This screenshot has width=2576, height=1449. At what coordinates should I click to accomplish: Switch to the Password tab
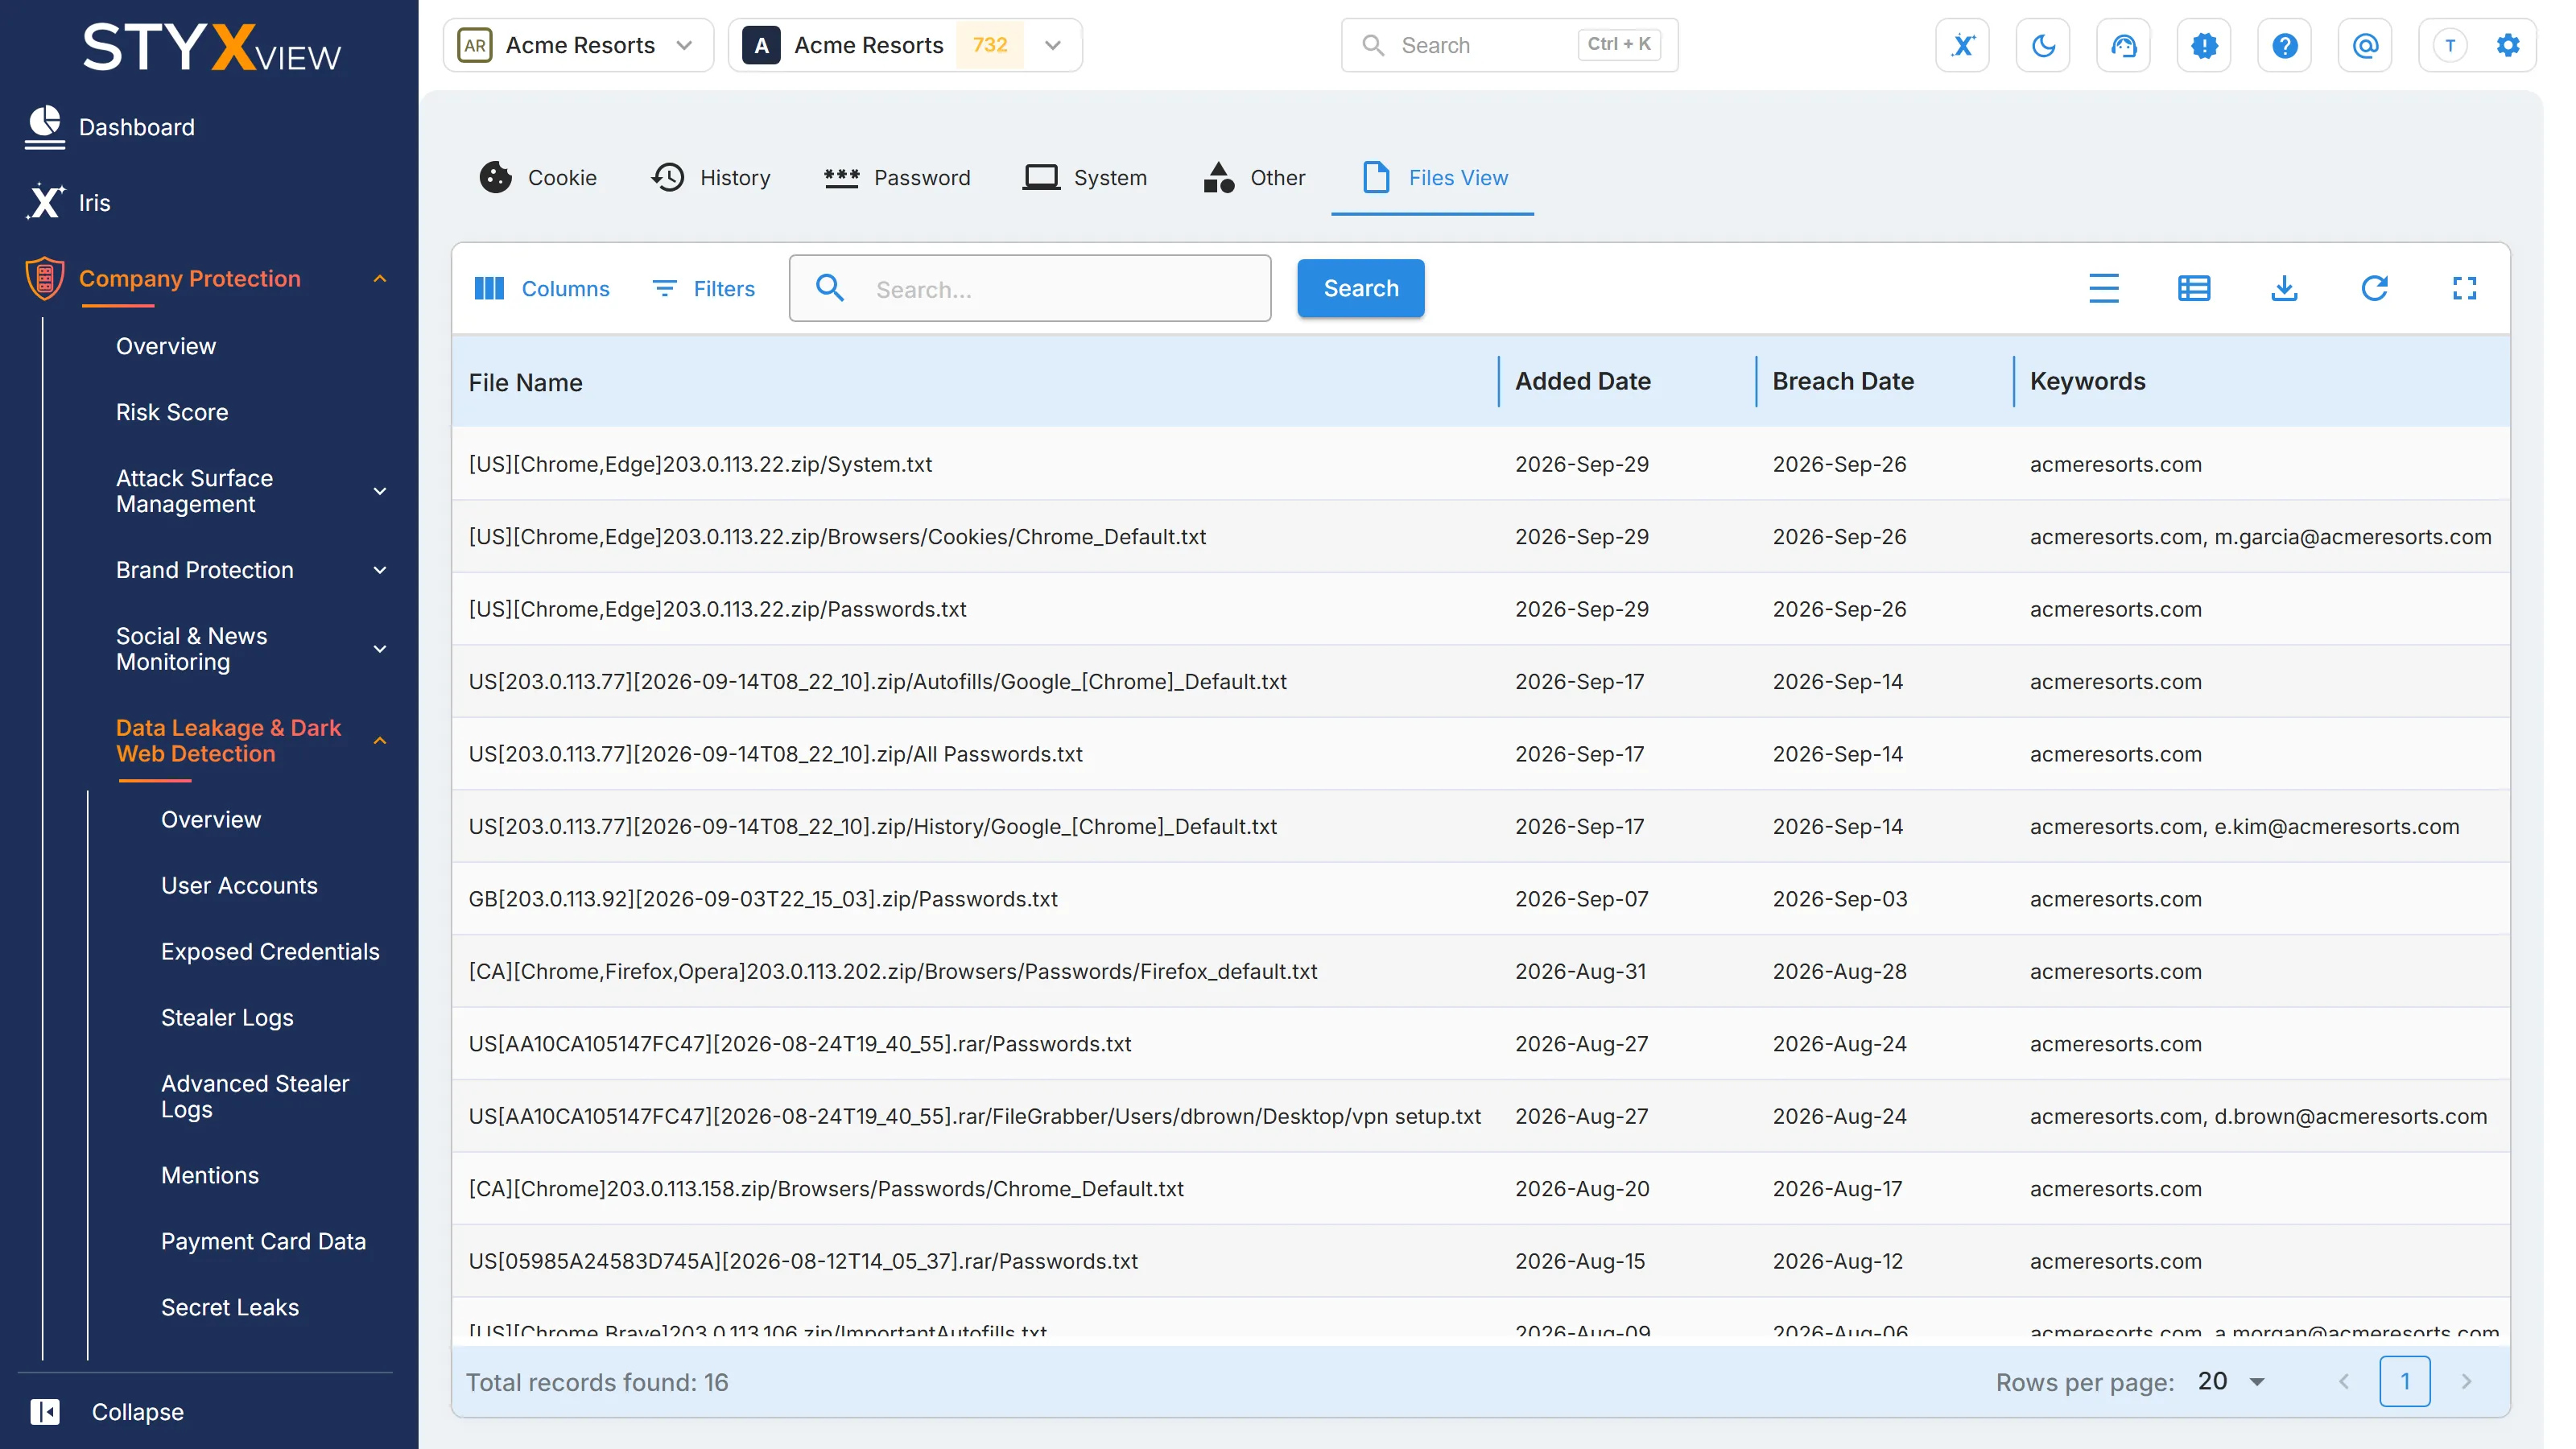pyautogui.click(x=897, y=177)
